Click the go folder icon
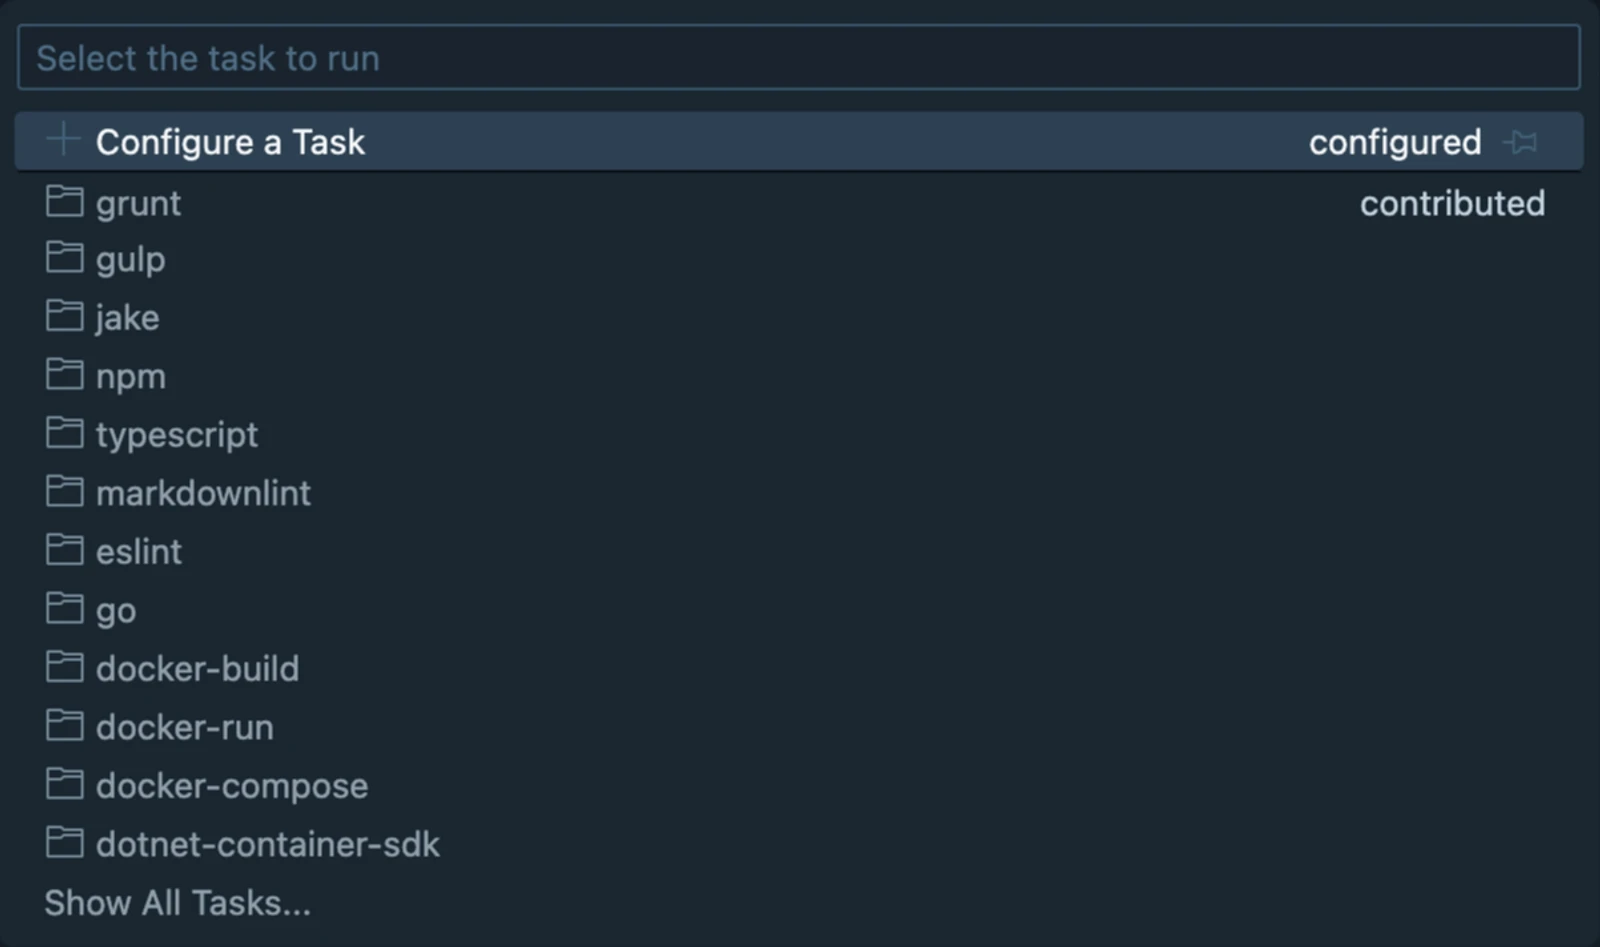Image resolution: width=1600 pixels, height=947 pixels. (65, 609)
